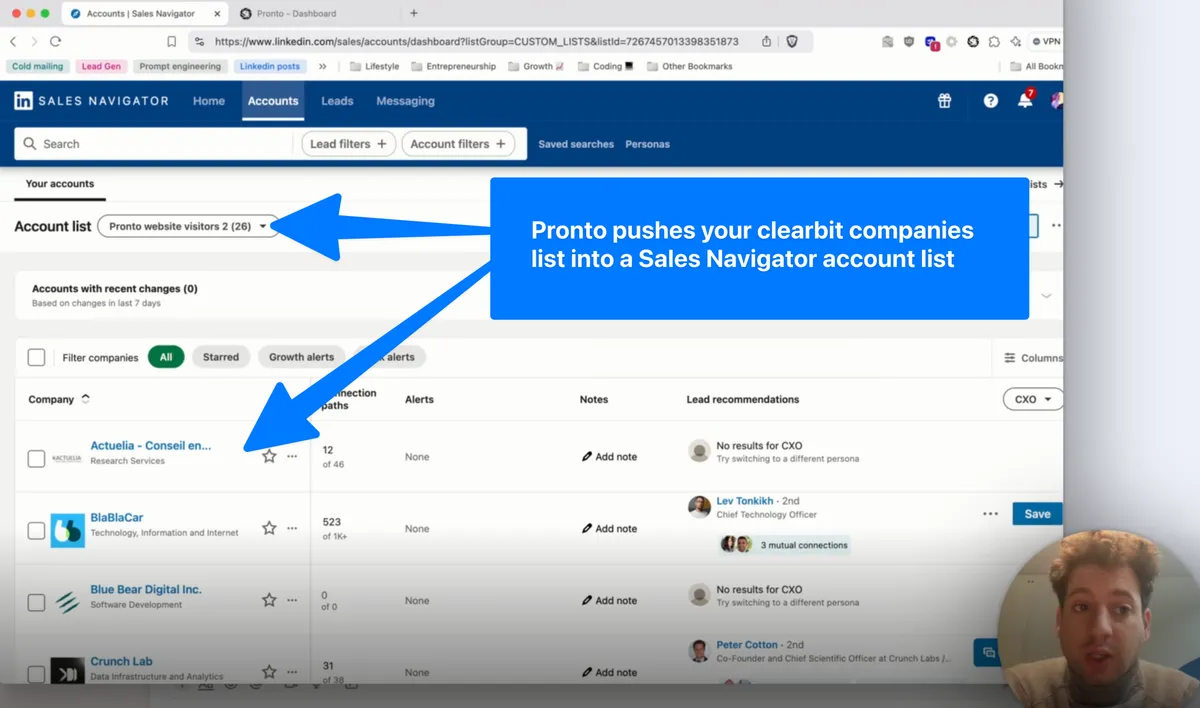
Task: Open the Other Bookmarks folder
Action: pos(689,67)
